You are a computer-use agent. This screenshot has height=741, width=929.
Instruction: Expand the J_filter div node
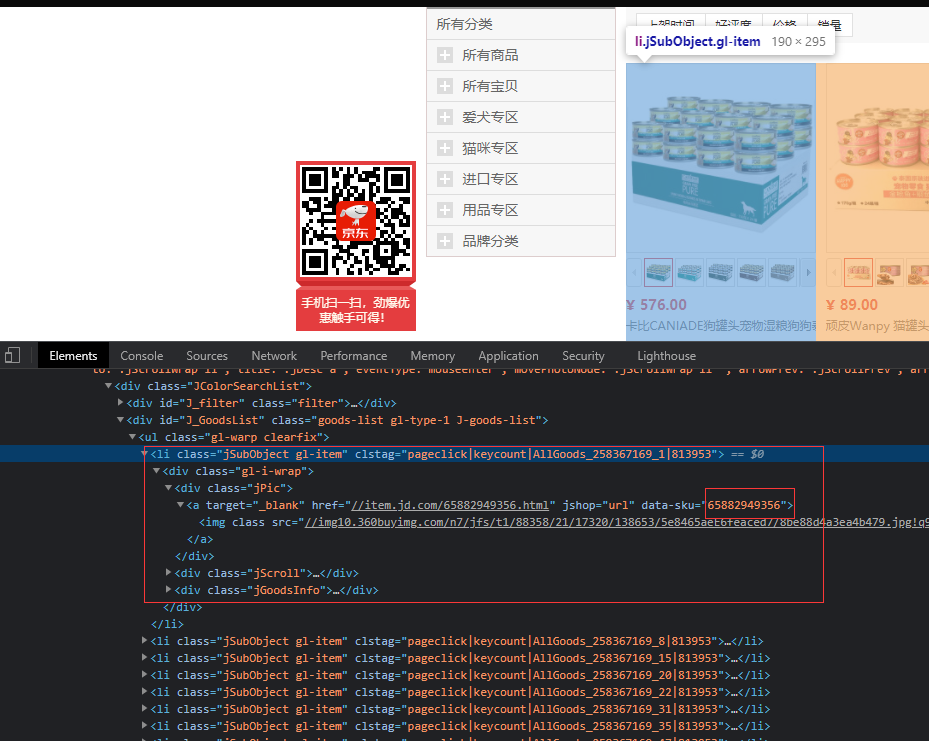click(120, 402)
